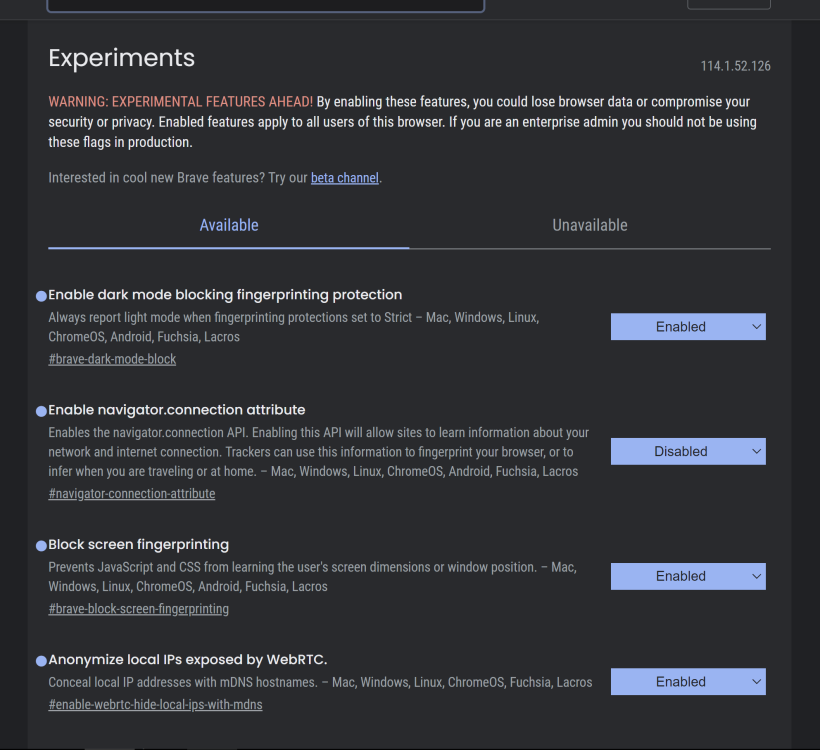Click the blue dot beside Anonymize local IPs
Image resolution: width=820 pixels, height=750 pixels.
pos(42,661)
